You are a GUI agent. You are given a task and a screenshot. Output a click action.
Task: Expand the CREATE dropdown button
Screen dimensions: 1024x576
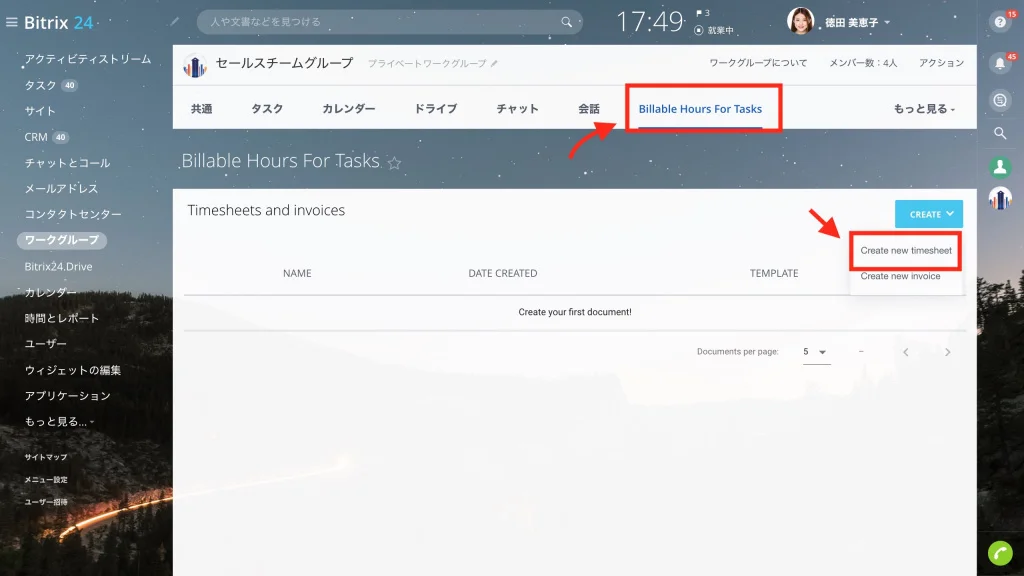929,214
